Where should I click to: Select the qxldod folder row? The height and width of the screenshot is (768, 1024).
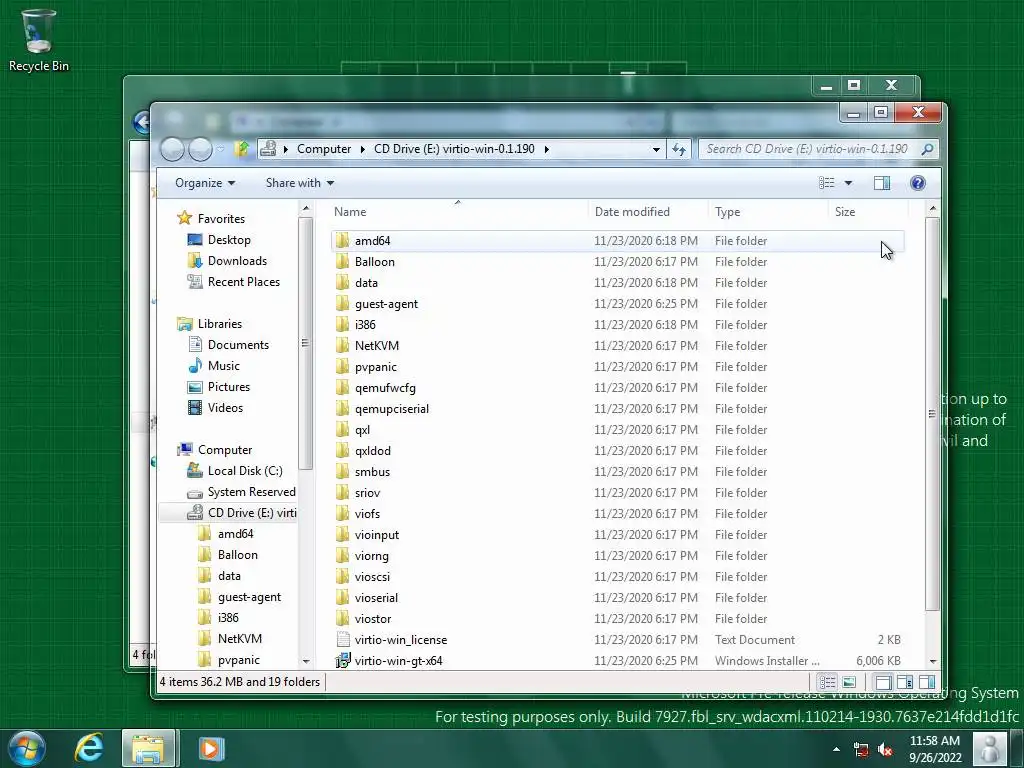(x=617, y=451)
